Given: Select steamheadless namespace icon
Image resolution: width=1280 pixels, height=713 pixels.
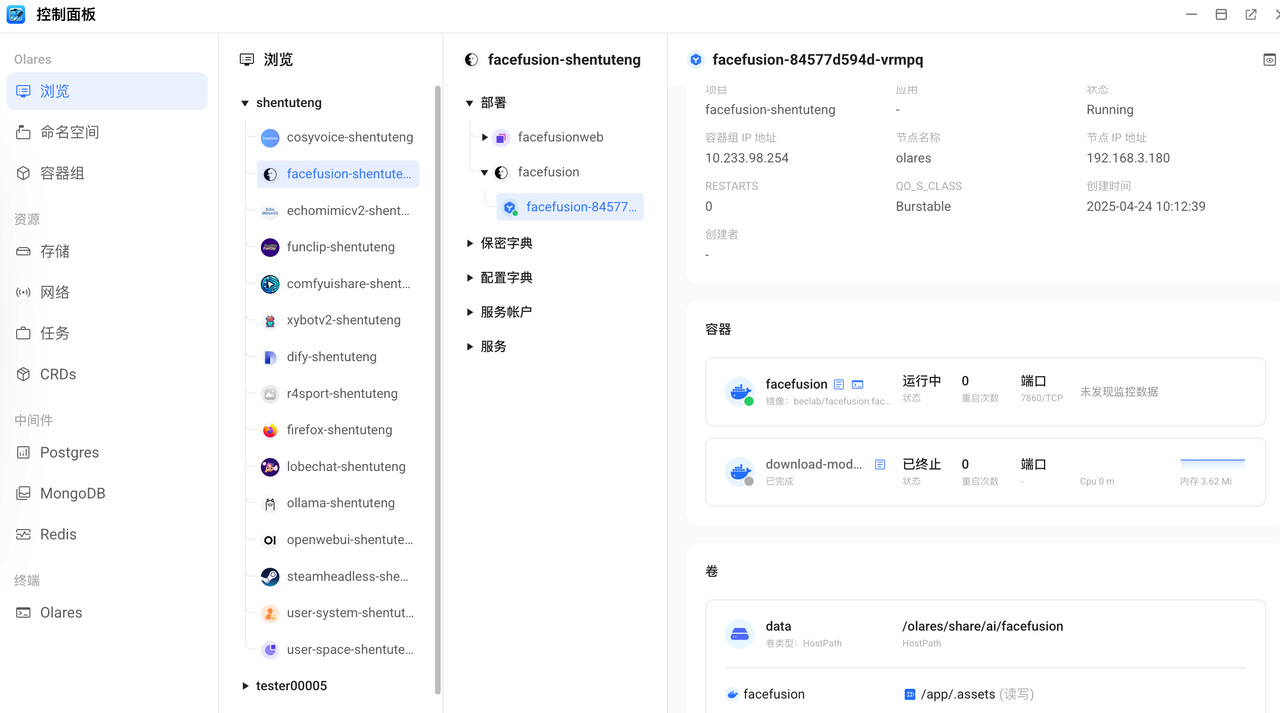Looking at the screenshot, I should coord(270,577).
